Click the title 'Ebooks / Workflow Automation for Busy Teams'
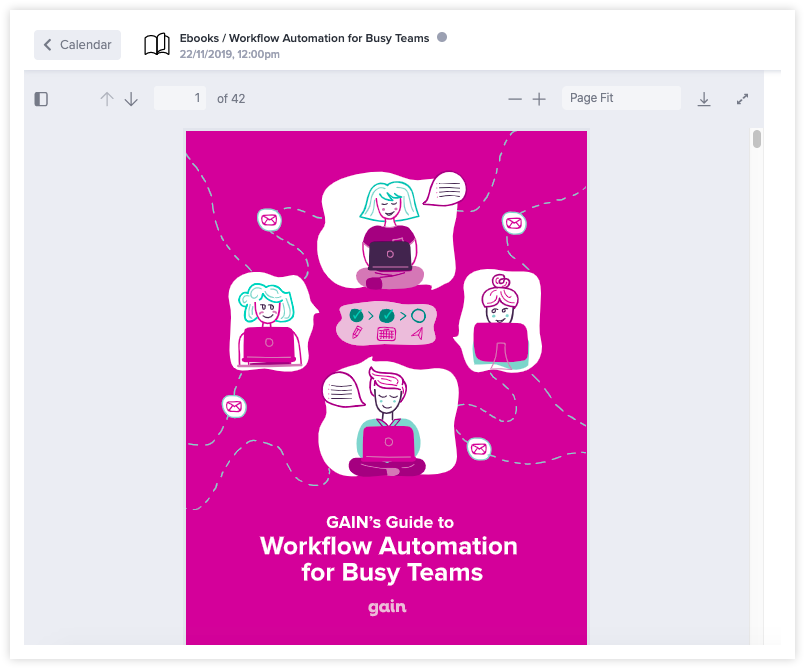The height and width of the screenshot is (669, 805). click(304, 38)
